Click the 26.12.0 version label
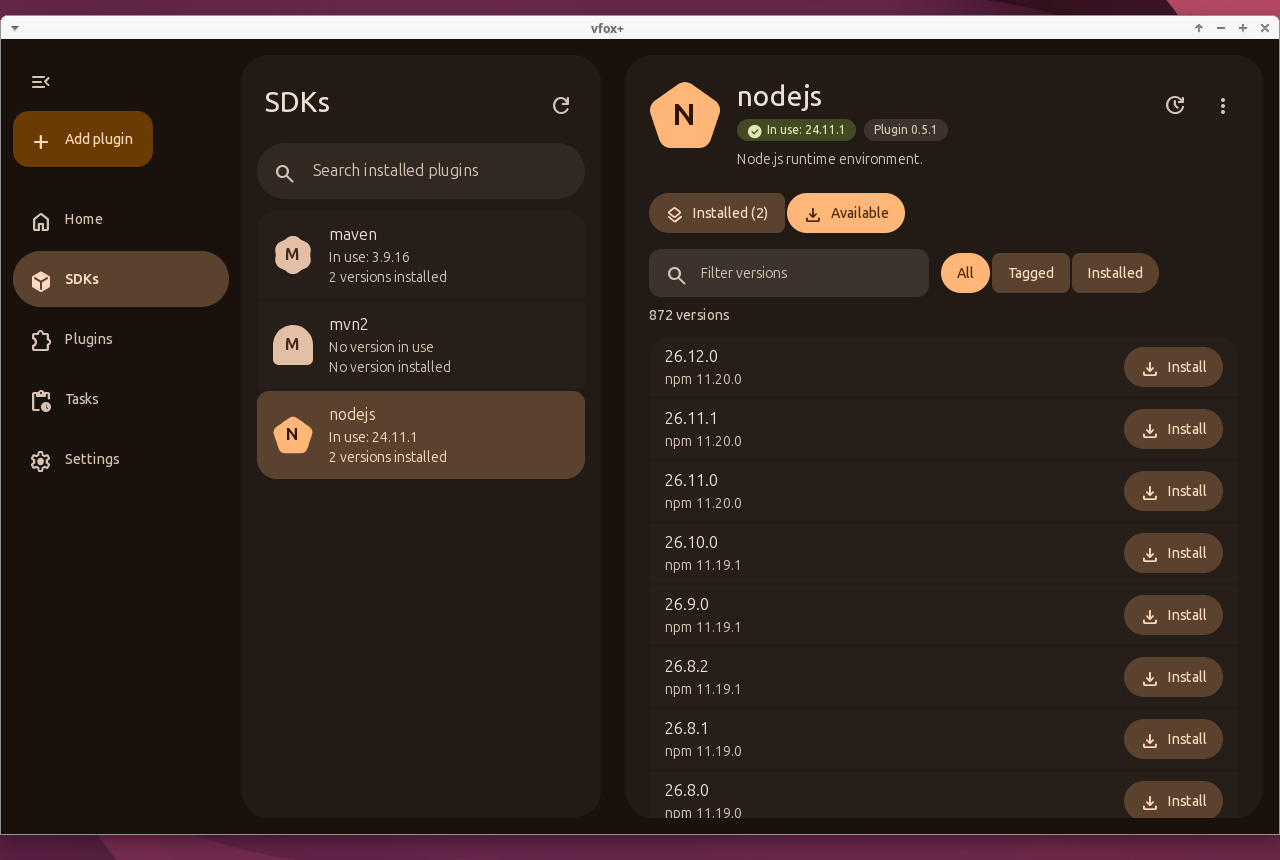Screen dimensions: 1280x860 (x=691, y=357)
